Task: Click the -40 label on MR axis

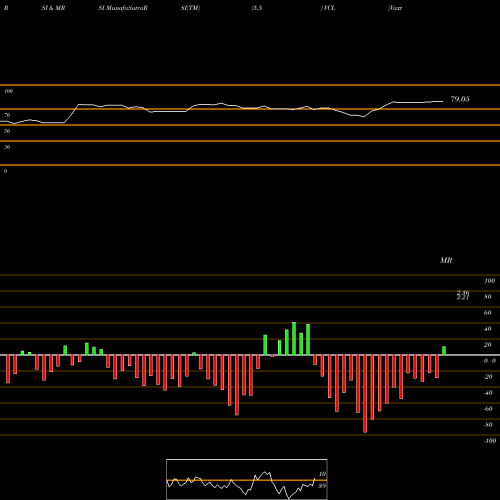Action: click(x=488, y=393)
